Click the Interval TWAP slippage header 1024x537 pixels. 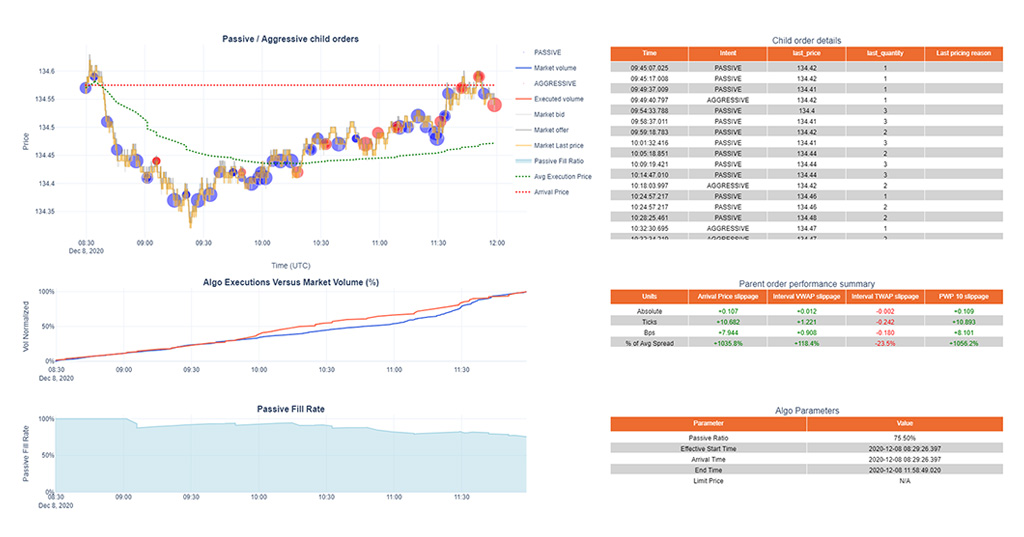pos(885,296)
